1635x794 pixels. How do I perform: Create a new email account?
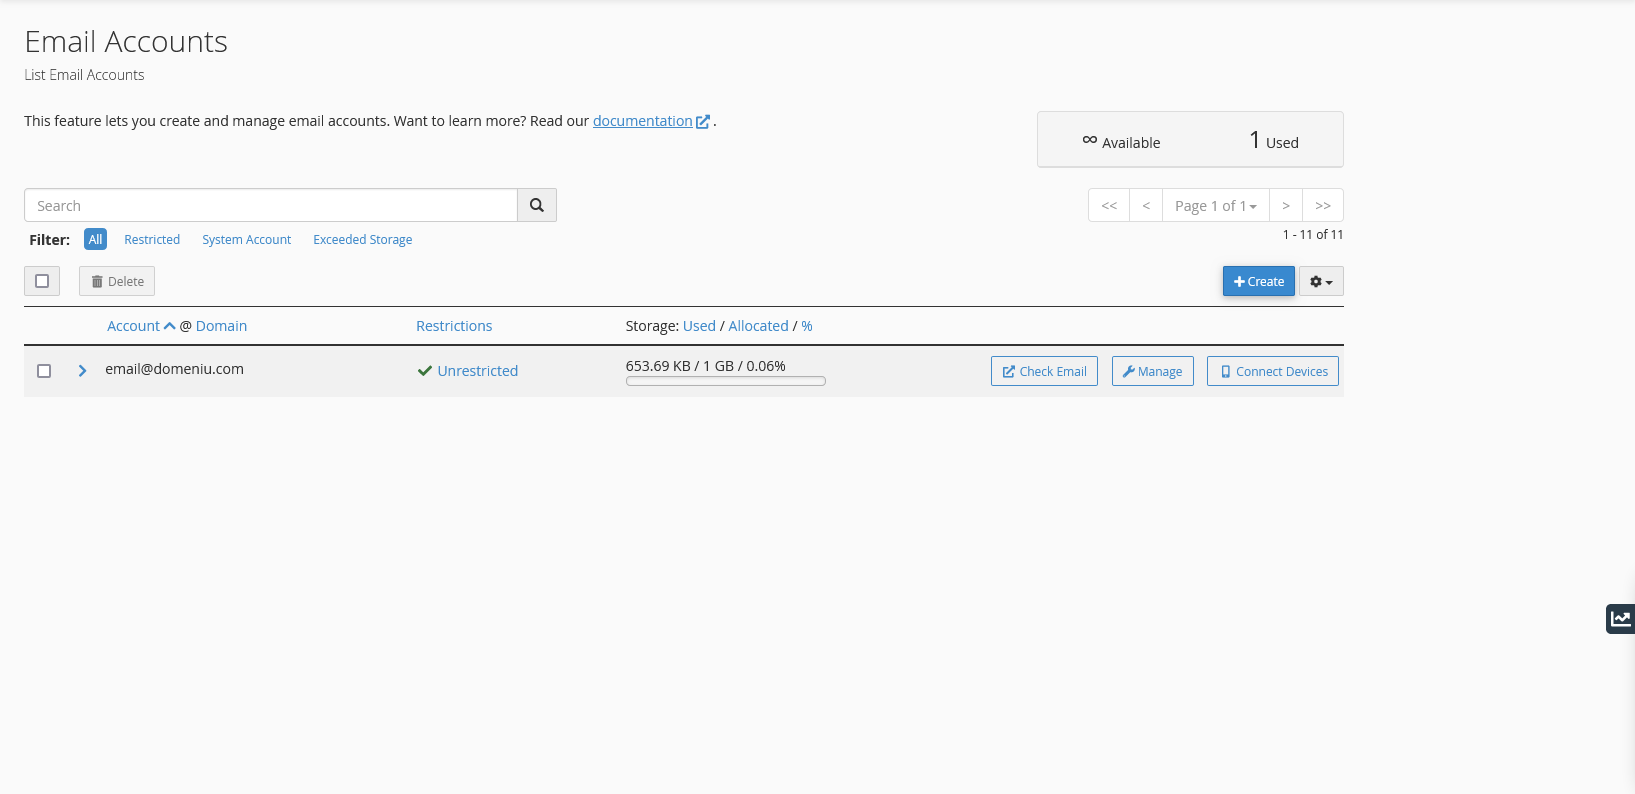[1259, 281]
